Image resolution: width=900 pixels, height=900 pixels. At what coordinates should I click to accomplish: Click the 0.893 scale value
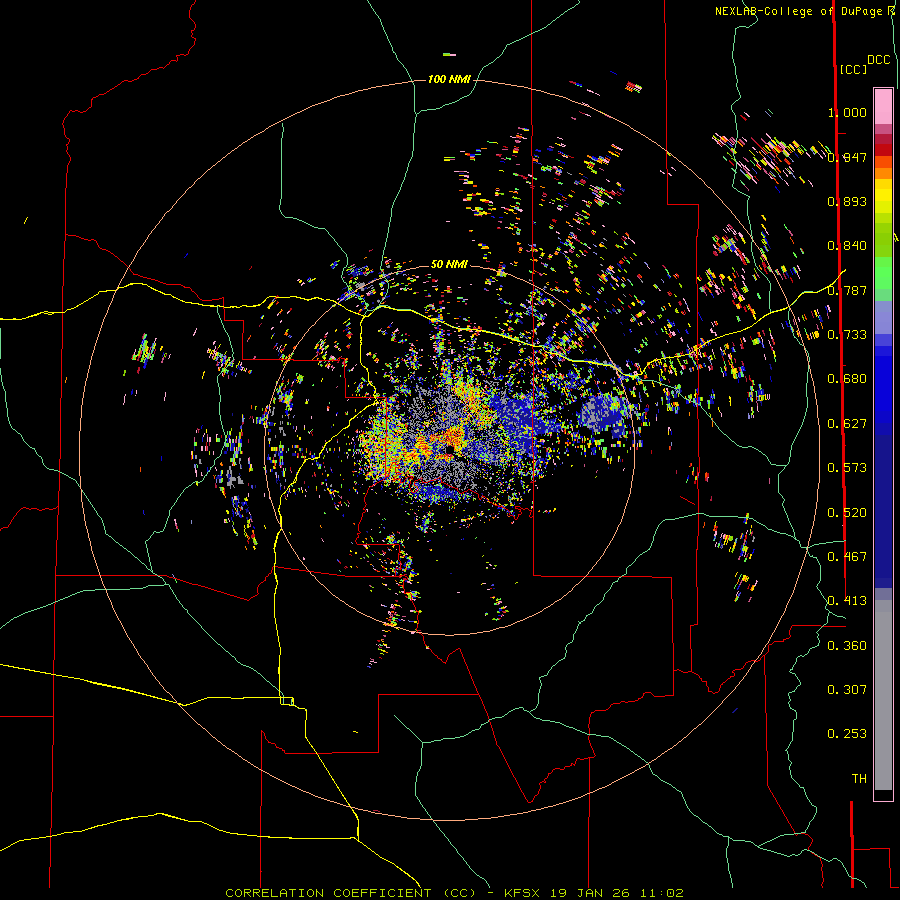[847, 201]
